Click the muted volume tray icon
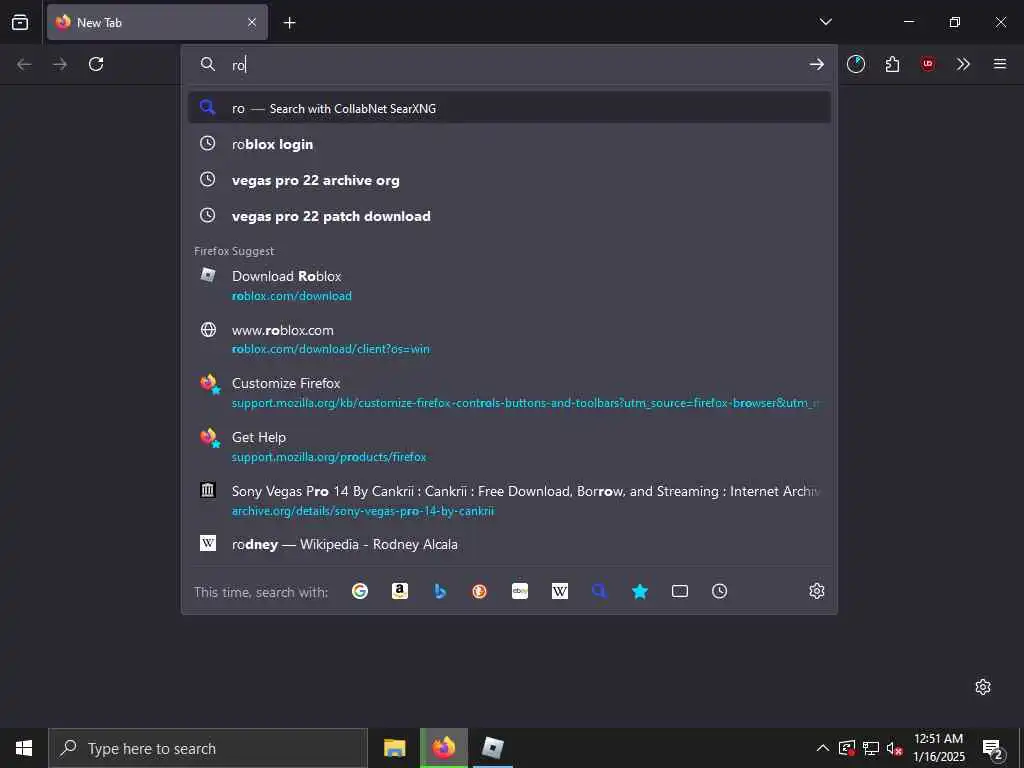This screenshot has height=768, width=1024. coord(895,748)
